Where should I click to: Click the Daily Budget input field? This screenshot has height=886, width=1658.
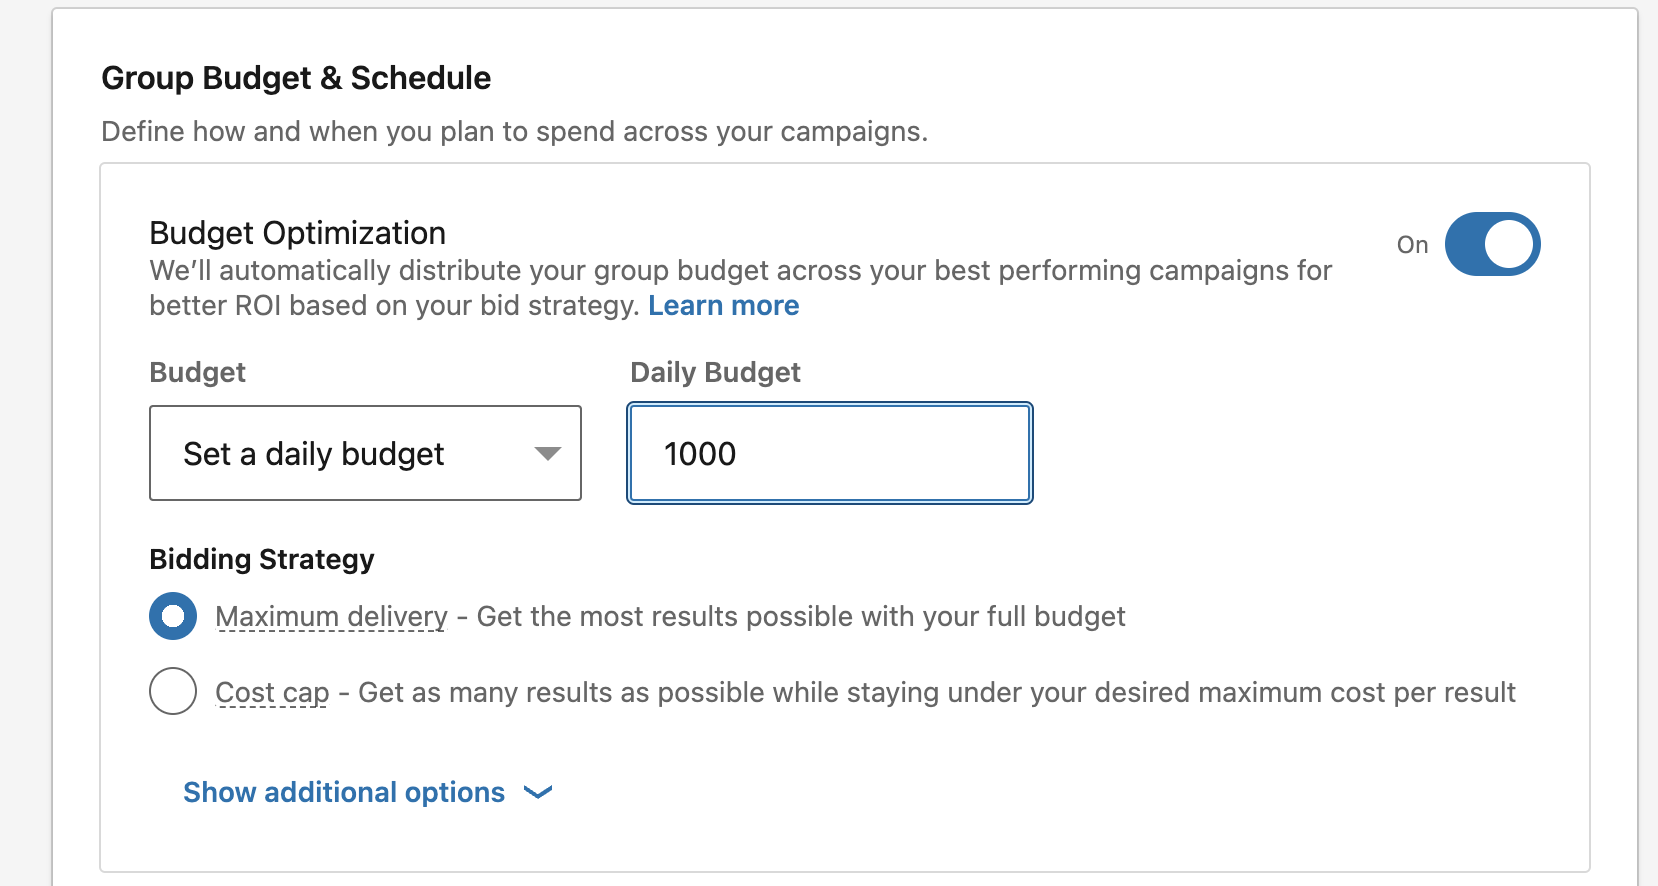(829, 453)
